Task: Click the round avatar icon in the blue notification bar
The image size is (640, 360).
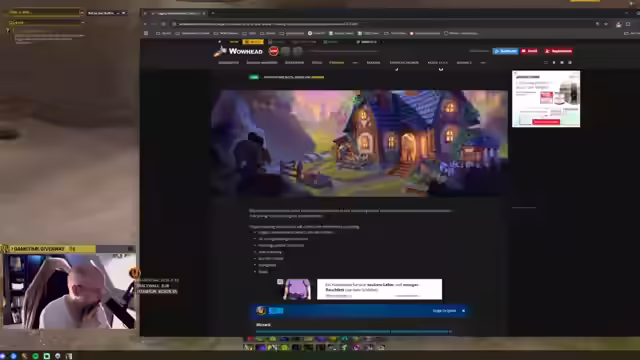Action: pyautogui.click(x=261, y=311)
